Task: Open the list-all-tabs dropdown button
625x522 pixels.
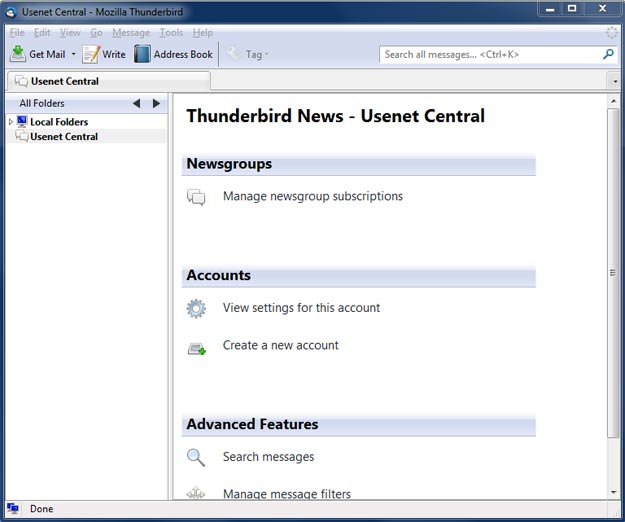Action: 615,82
